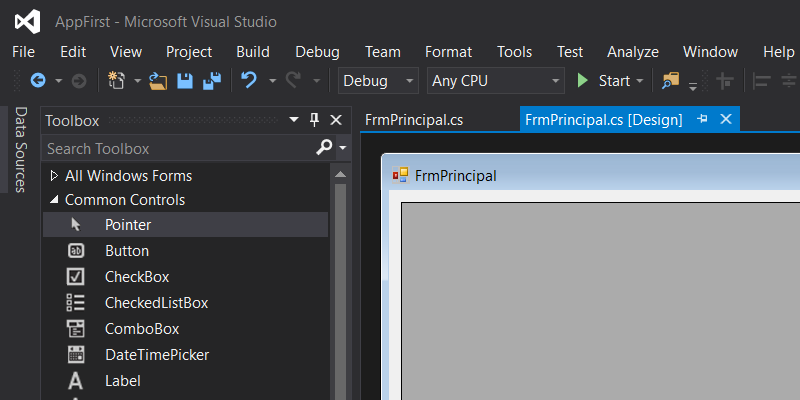Click the Undo arrow icon
Viewport: 800px width, 400px height.
(x=249, y=81)
